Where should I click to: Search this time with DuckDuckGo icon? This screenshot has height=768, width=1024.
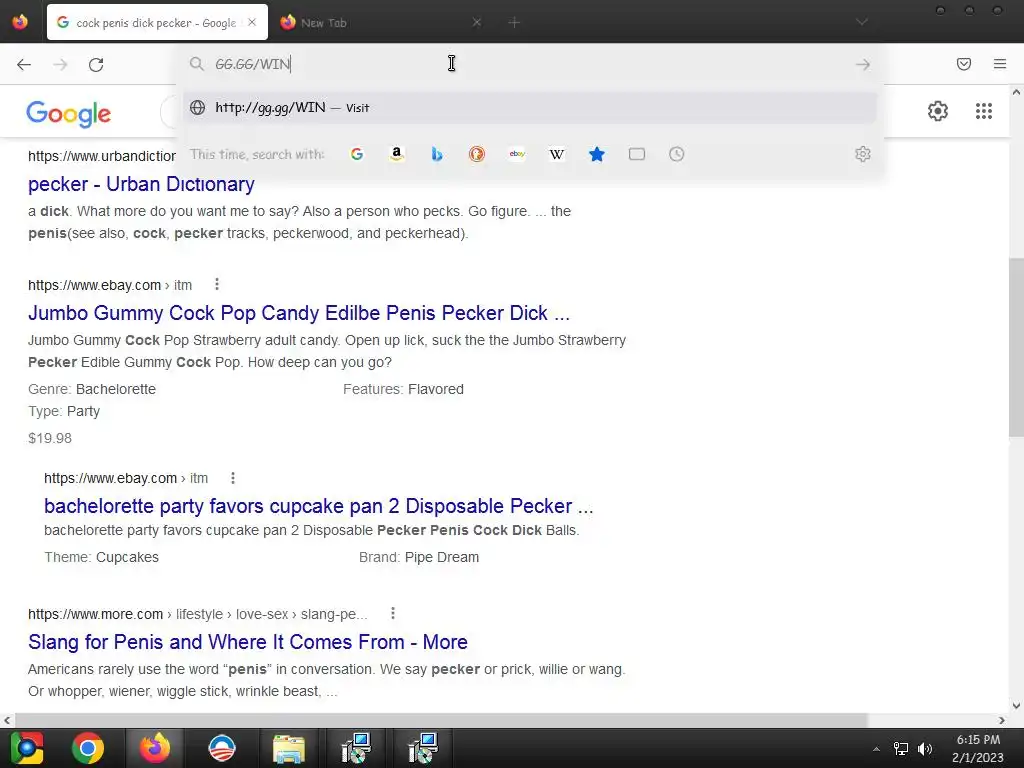(x=477, y=154)
